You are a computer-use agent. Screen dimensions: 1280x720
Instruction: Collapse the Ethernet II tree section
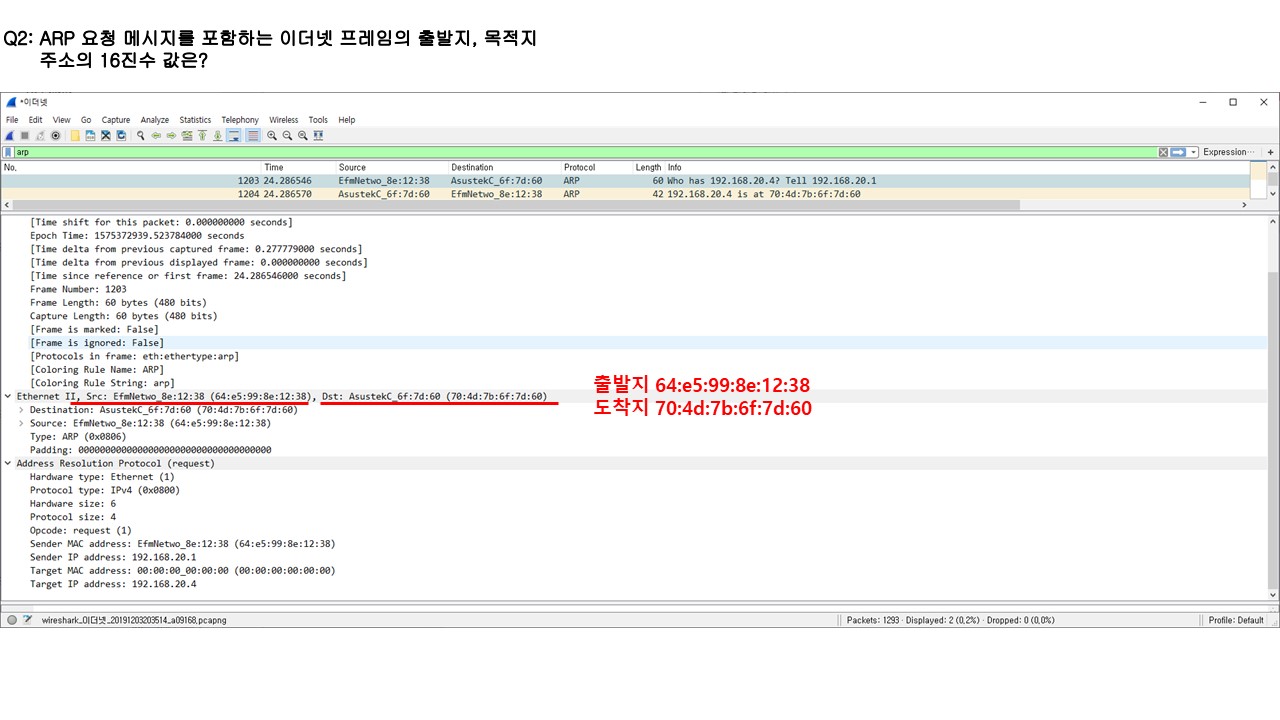tap(8, 396)
